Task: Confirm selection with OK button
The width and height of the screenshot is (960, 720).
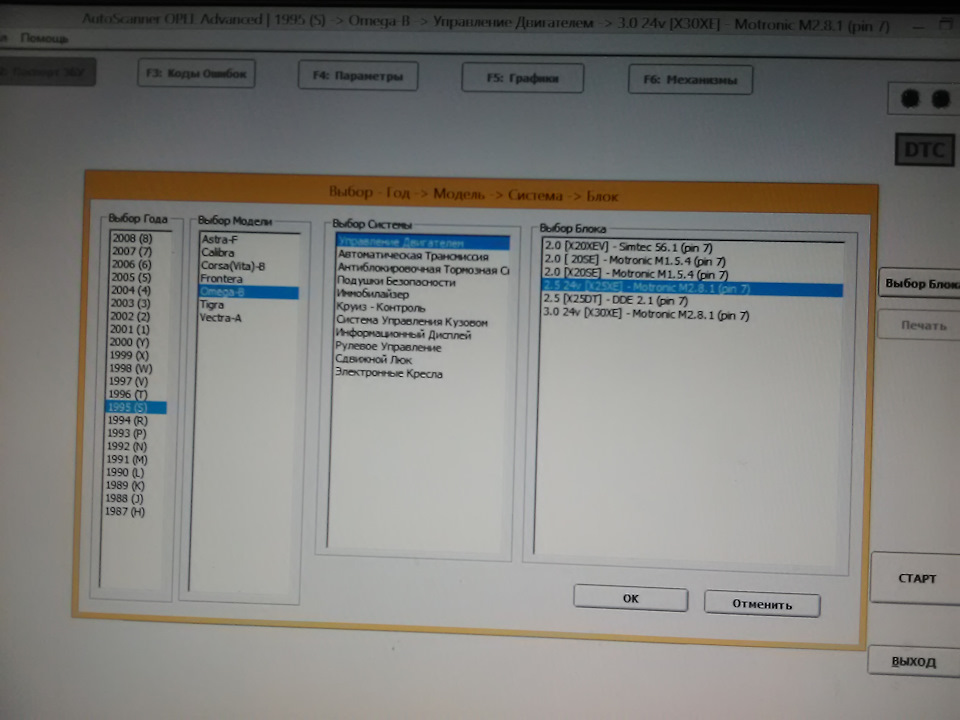Action: click(x=630, y=598)
